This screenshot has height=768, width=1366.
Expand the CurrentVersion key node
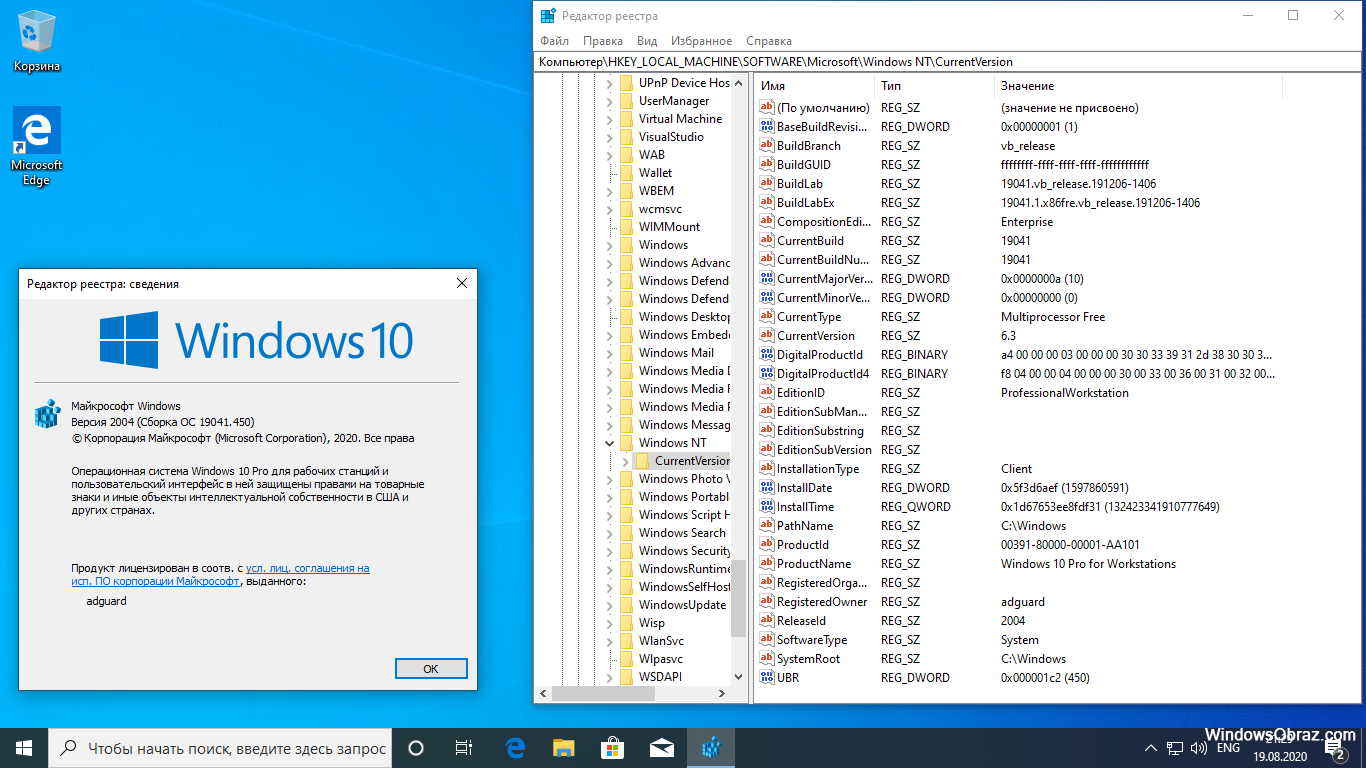(x=626, y=461)
